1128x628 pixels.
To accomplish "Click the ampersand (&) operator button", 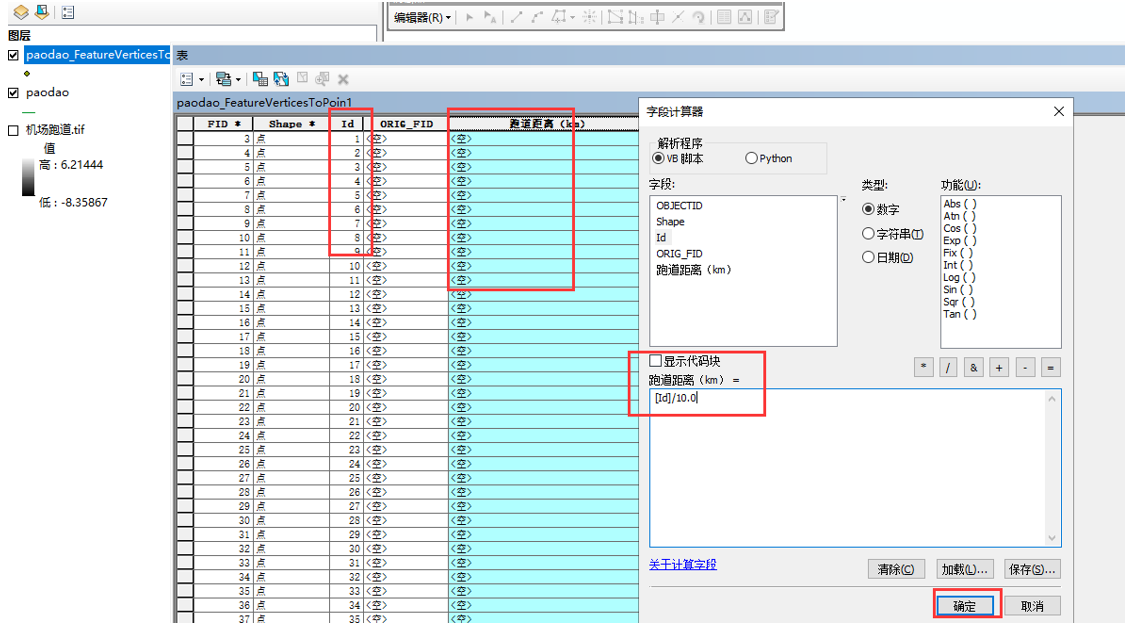I will tap(973, 368).
